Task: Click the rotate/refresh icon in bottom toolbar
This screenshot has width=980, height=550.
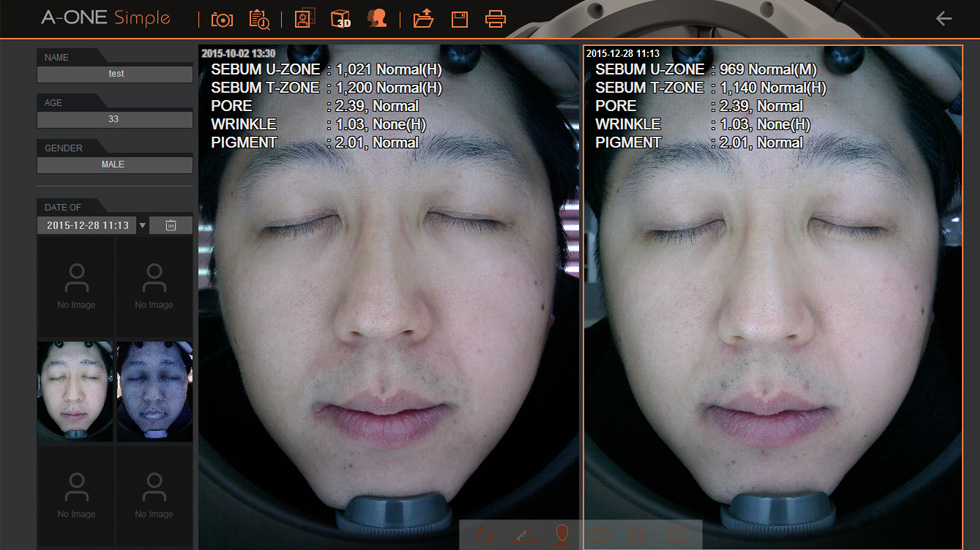Action: [x=486, y=535]
